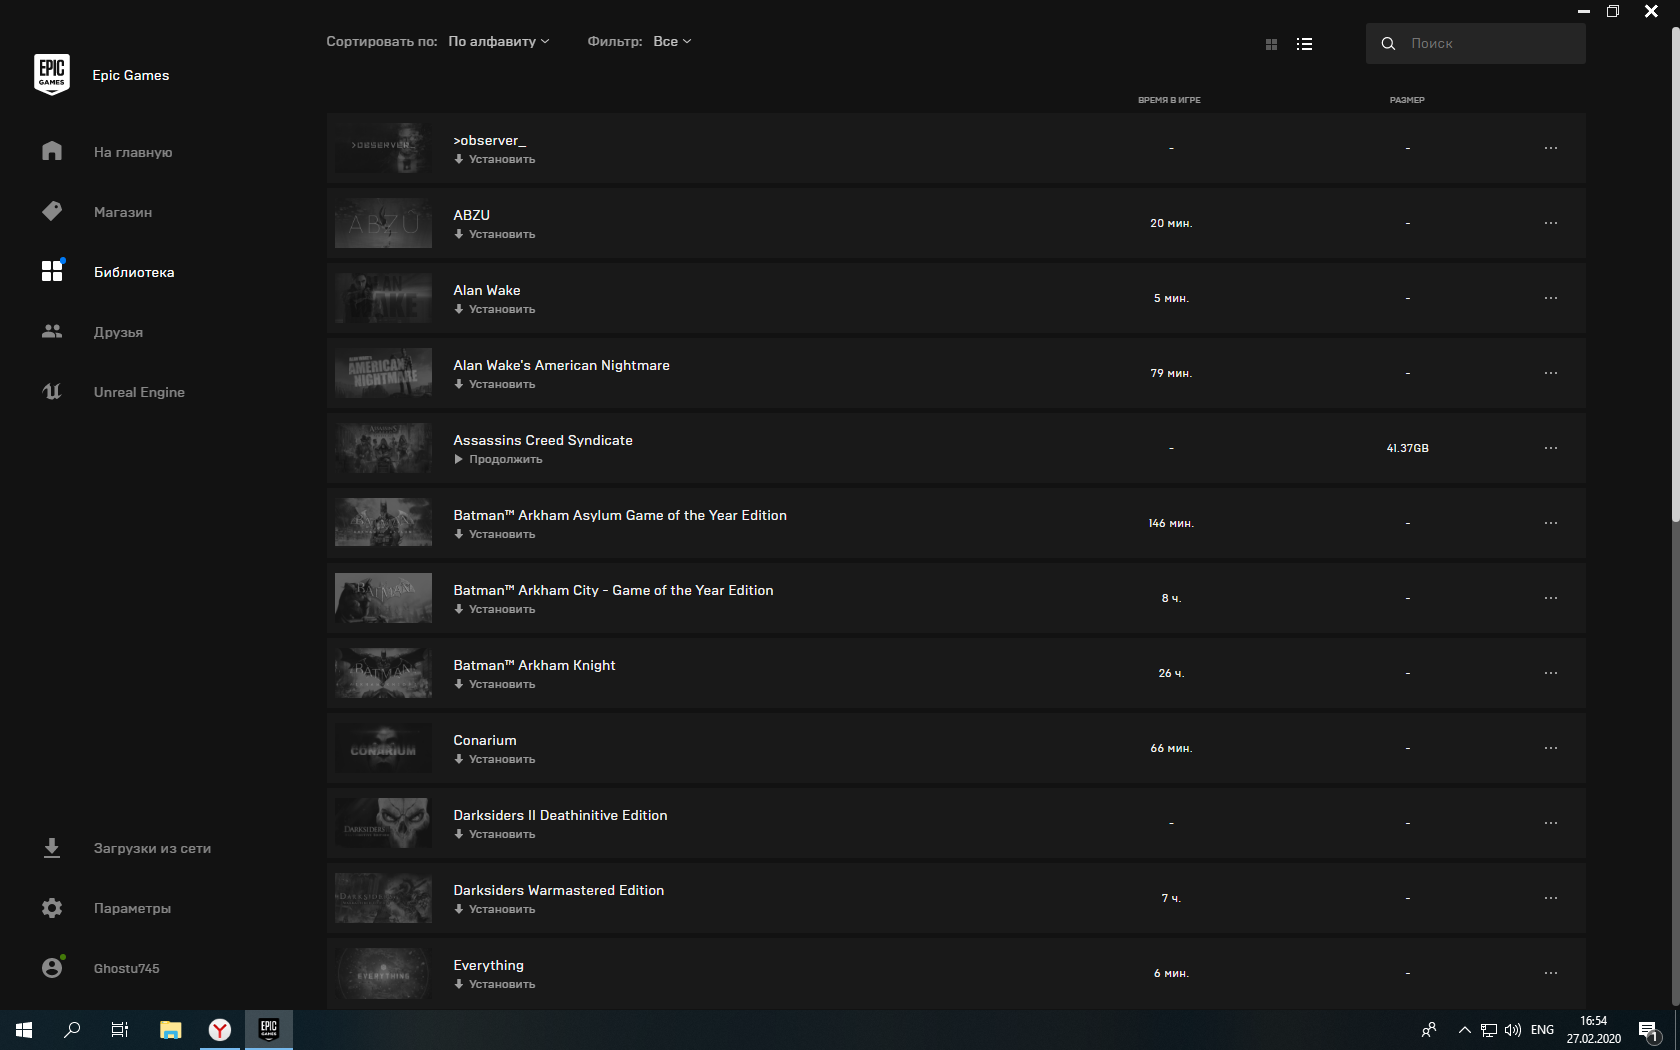Click the American Nightmare thumbnail

point(383,373)
